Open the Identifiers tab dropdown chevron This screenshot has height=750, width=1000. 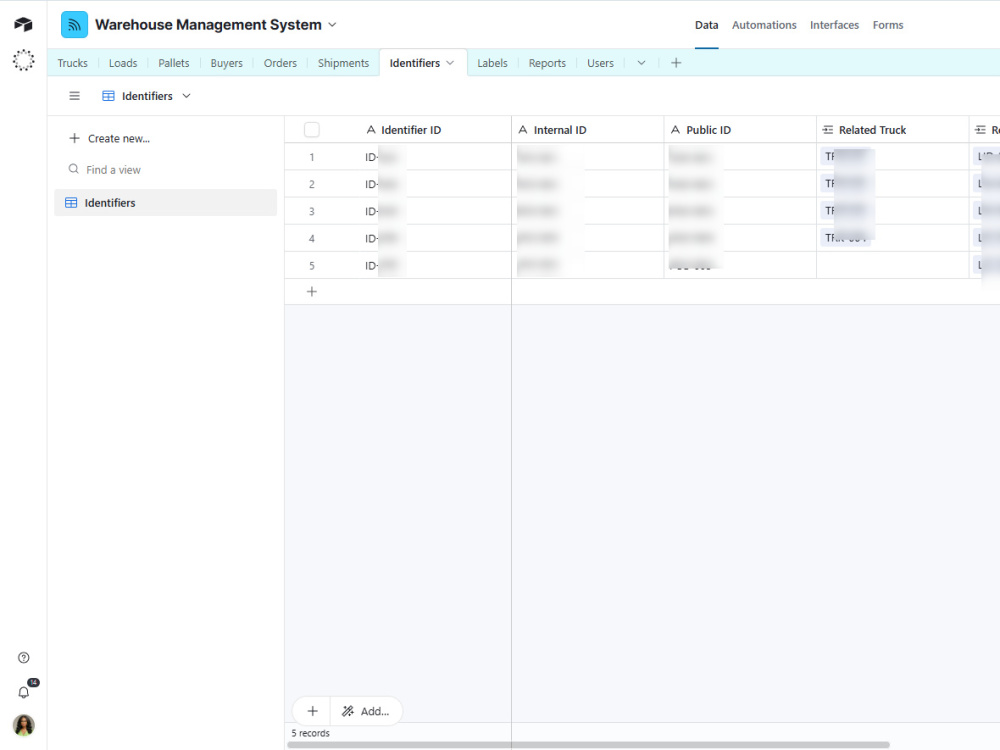pos(450,62)
